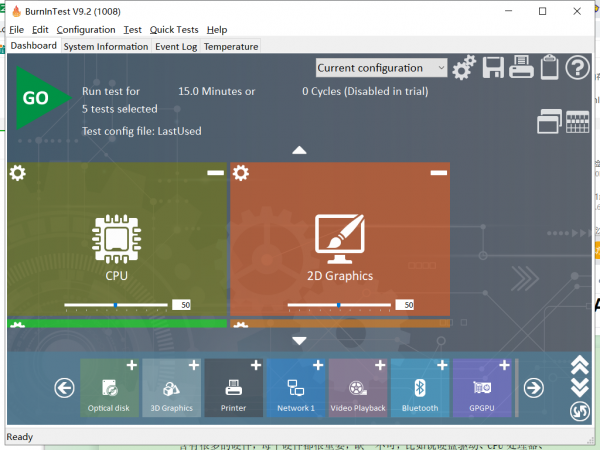The width and height of the screenshot is (600, 450).
Task: Open the Current configuration dropdown
Action: (382, 68)
